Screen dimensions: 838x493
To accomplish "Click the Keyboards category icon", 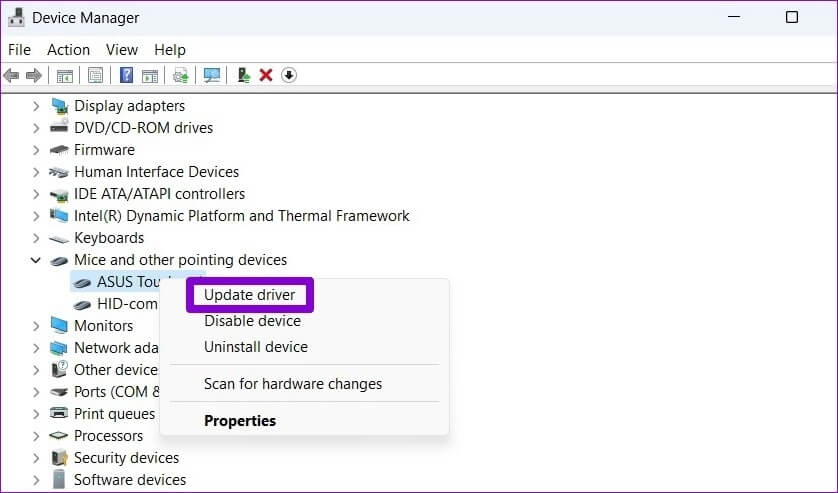I will tap(59, 238).
